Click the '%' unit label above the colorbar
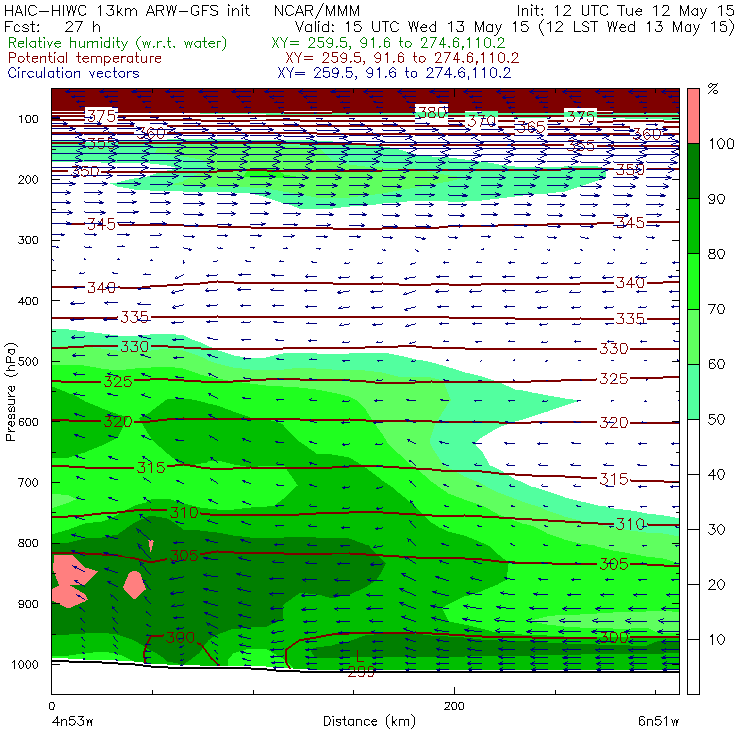 [x=713, y=89]
